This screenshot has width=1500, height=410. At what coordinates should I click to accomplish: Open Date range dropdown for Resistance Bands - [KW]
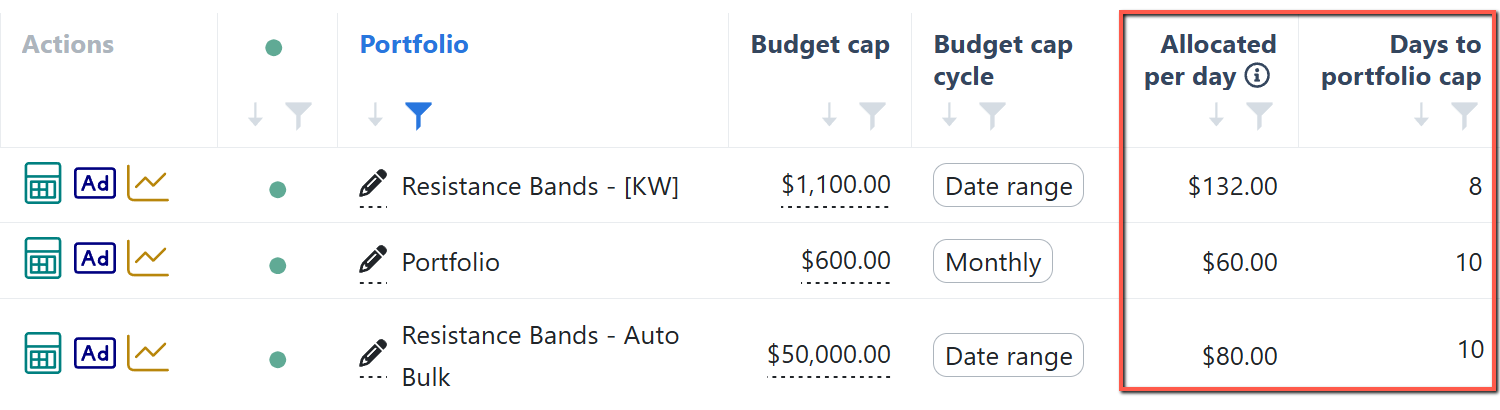[1008, 185]
